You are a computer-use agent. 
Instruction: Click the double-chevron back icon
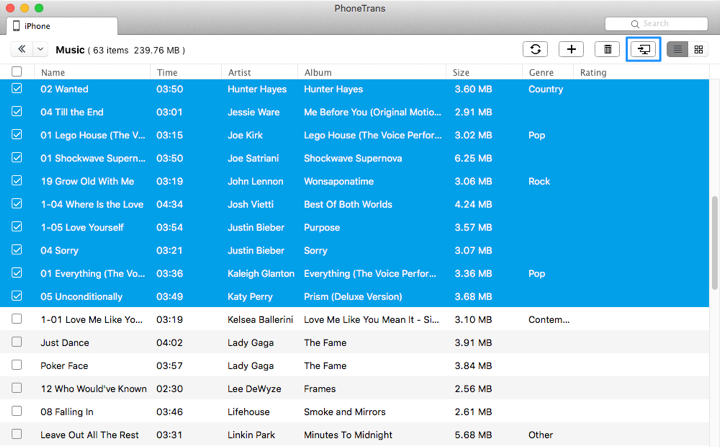(x=21, y=49)
